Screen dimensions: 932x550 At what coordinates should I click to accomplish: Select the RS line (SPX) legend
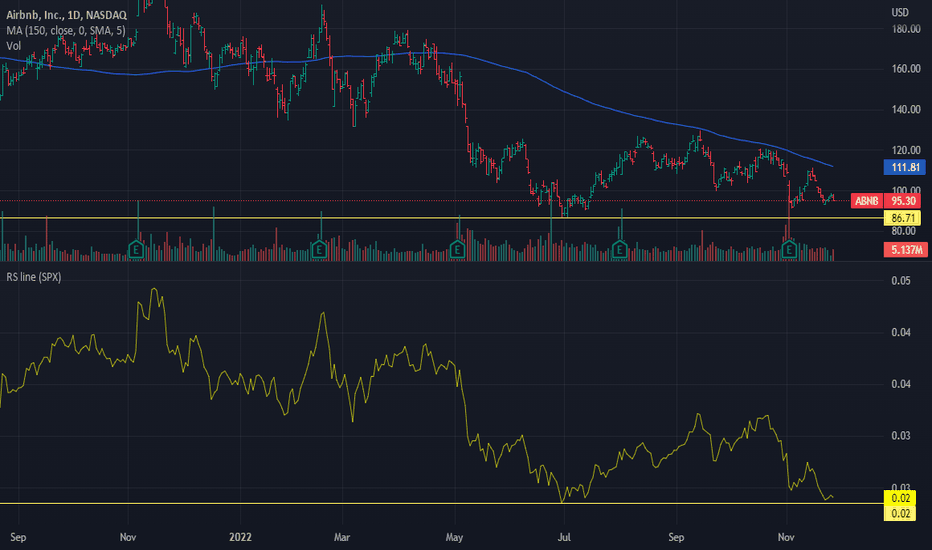[34, 277]
